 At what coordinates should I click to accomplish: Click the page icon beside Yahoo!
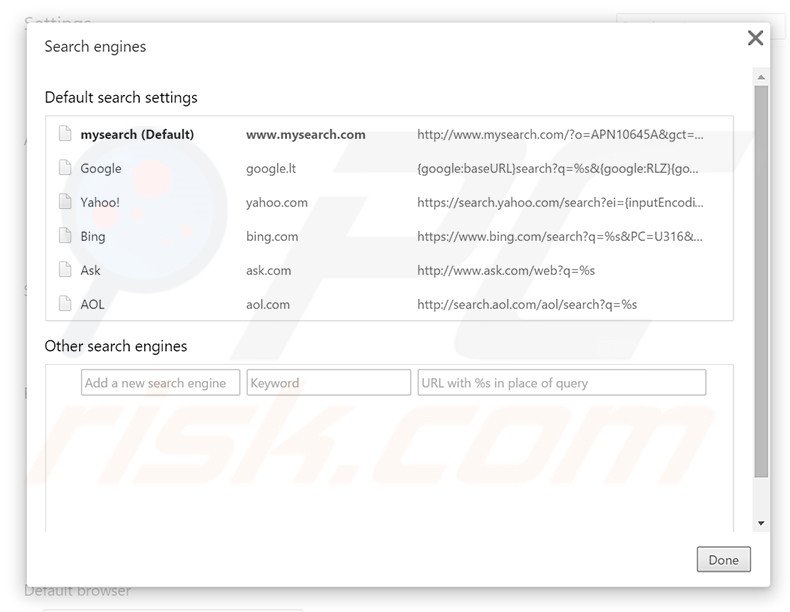tap(65, 201)
